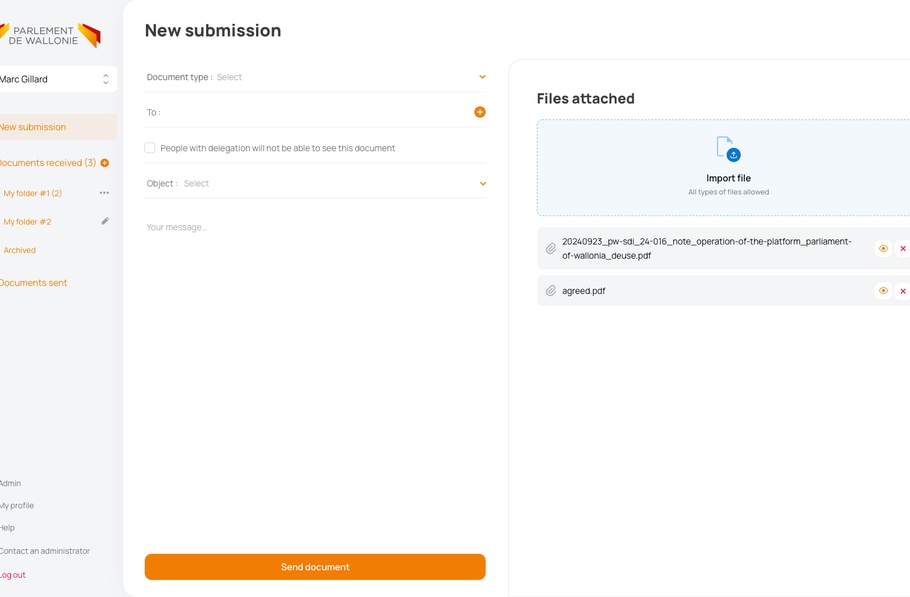Click the Log out link
The width and height of the screenshot is (910, 597).
tap(13, 575)
